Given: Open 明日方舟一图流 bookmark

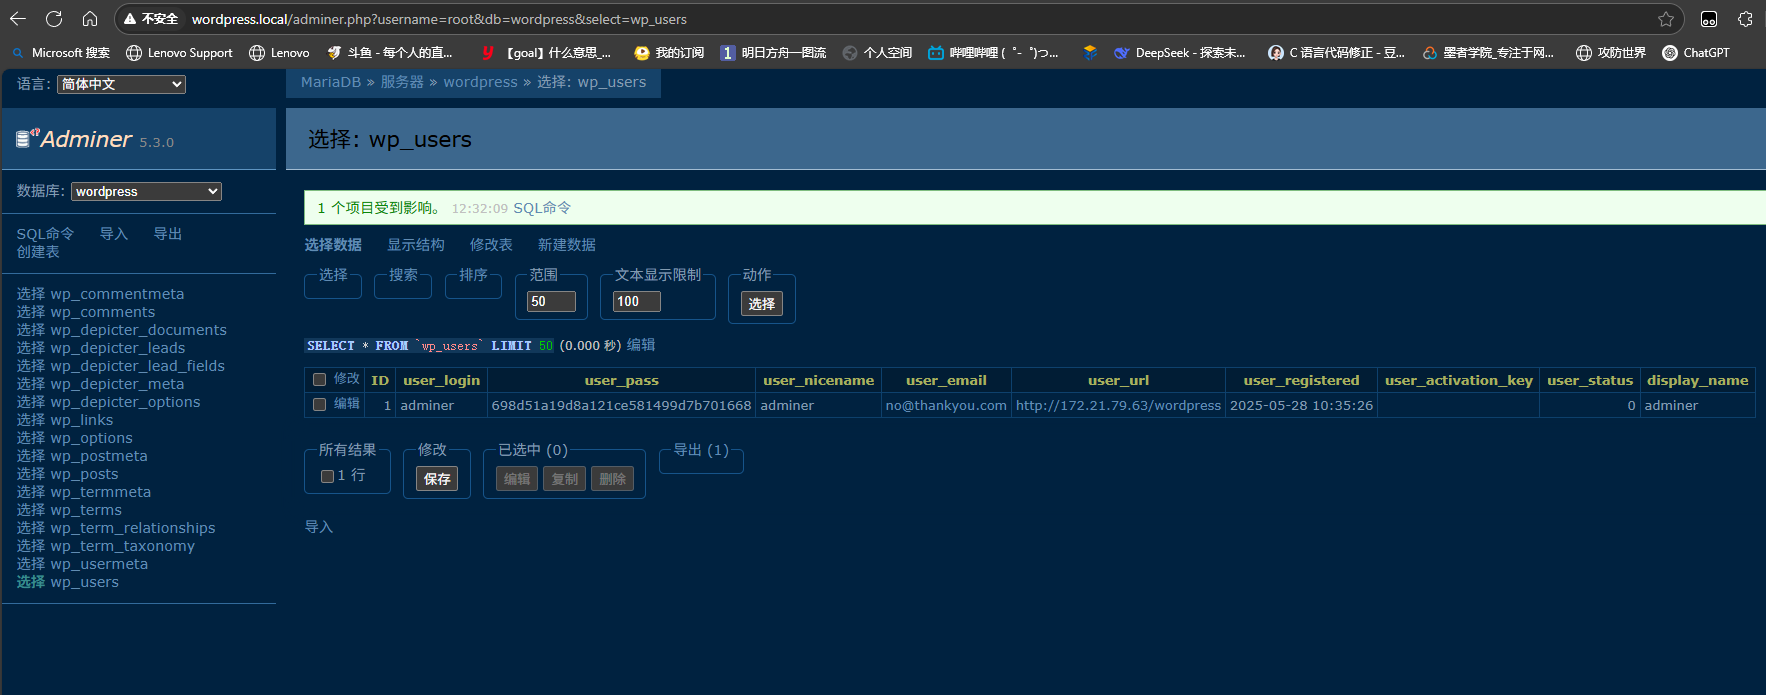Looking at the screenshot, I should coord(773,53).
